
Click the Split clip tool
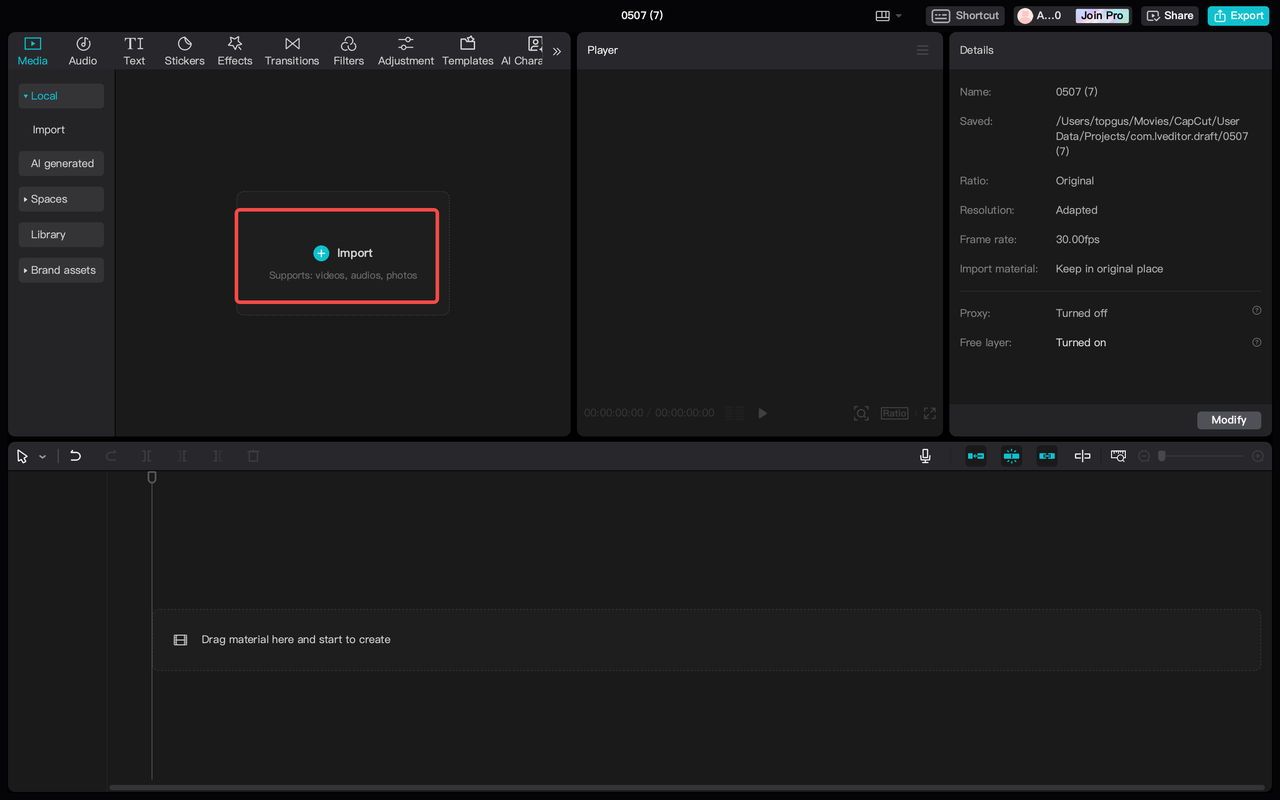(x=147, y=456)
